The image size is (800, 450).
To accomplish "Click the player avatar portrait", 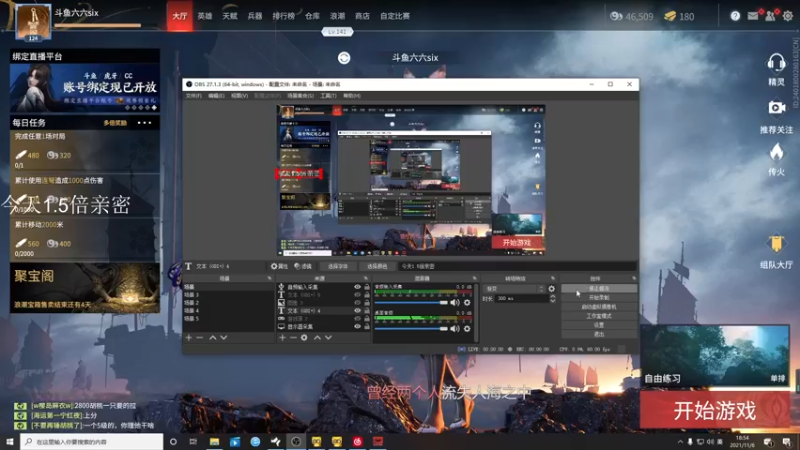I will coord(33,22).
